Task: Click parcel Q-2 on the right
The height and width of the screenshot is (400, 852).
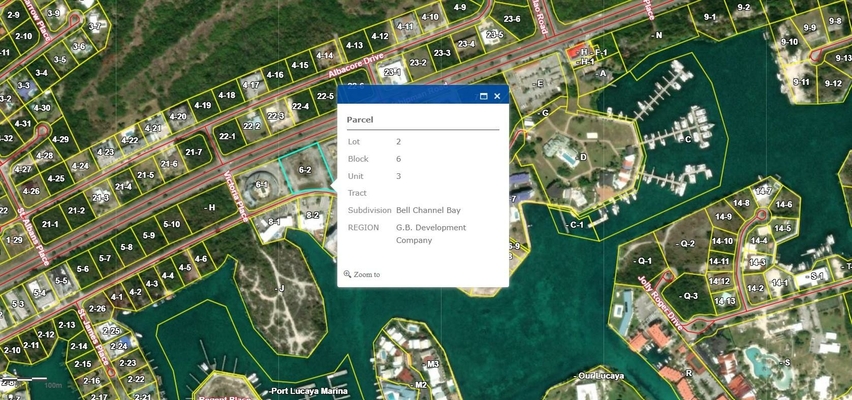Action: [686, 243]
